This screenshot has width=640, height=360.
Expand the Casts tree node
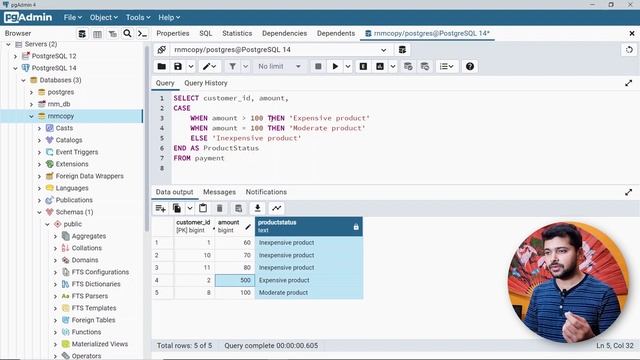pyautogui.click(x=39, y=128)
